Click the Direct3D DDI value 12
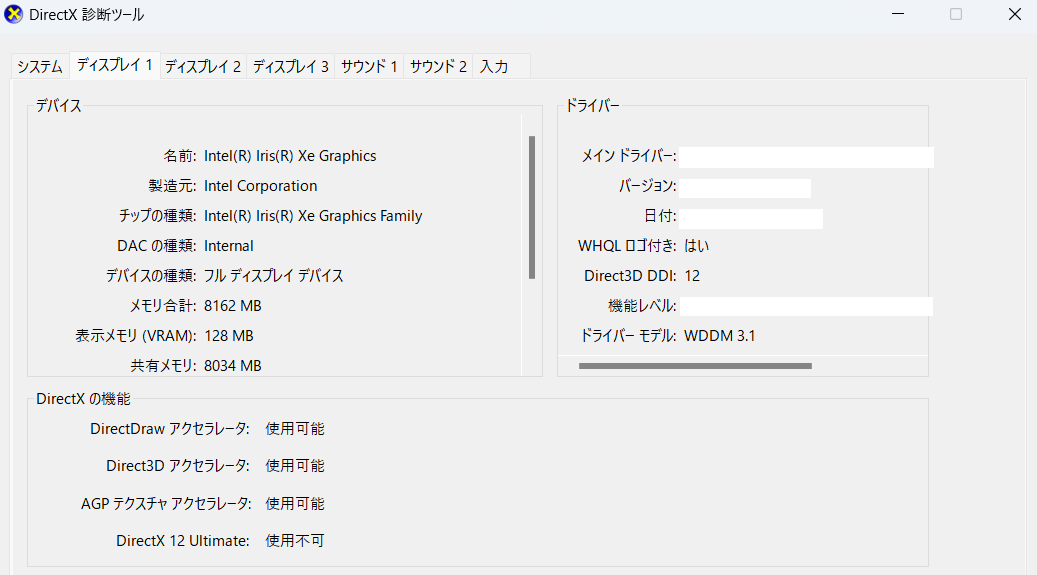 tap(692, 276)
